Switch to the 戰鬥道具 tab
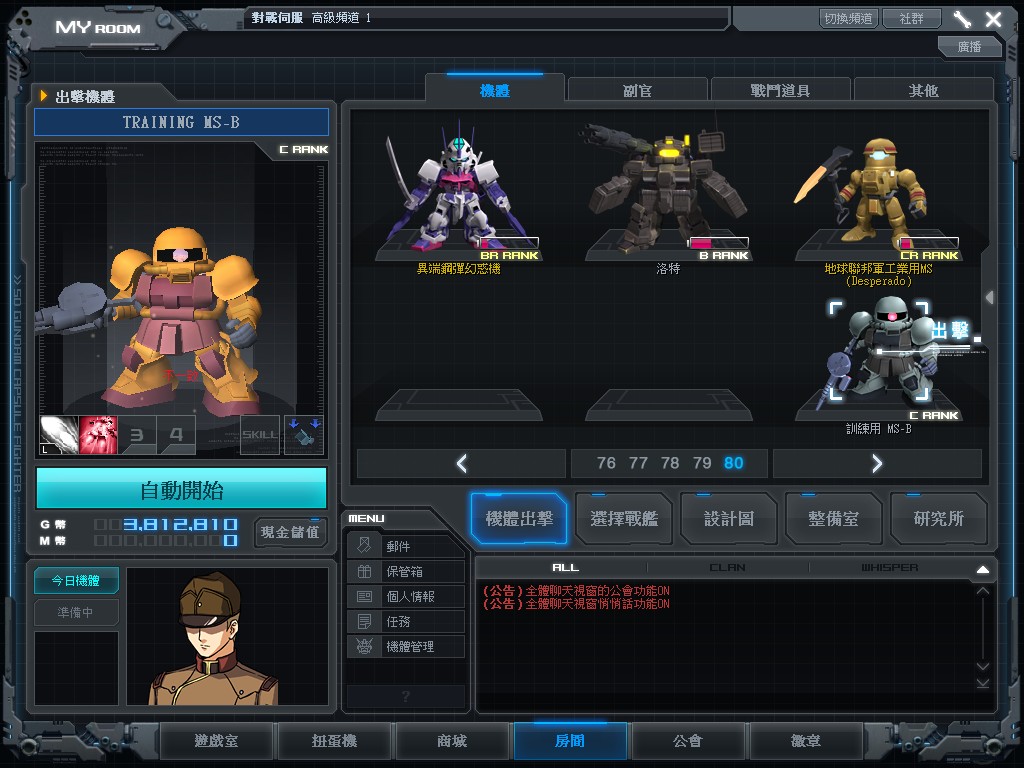The width and height of the screenshot is (1024, 768). [x=780, y=91]
